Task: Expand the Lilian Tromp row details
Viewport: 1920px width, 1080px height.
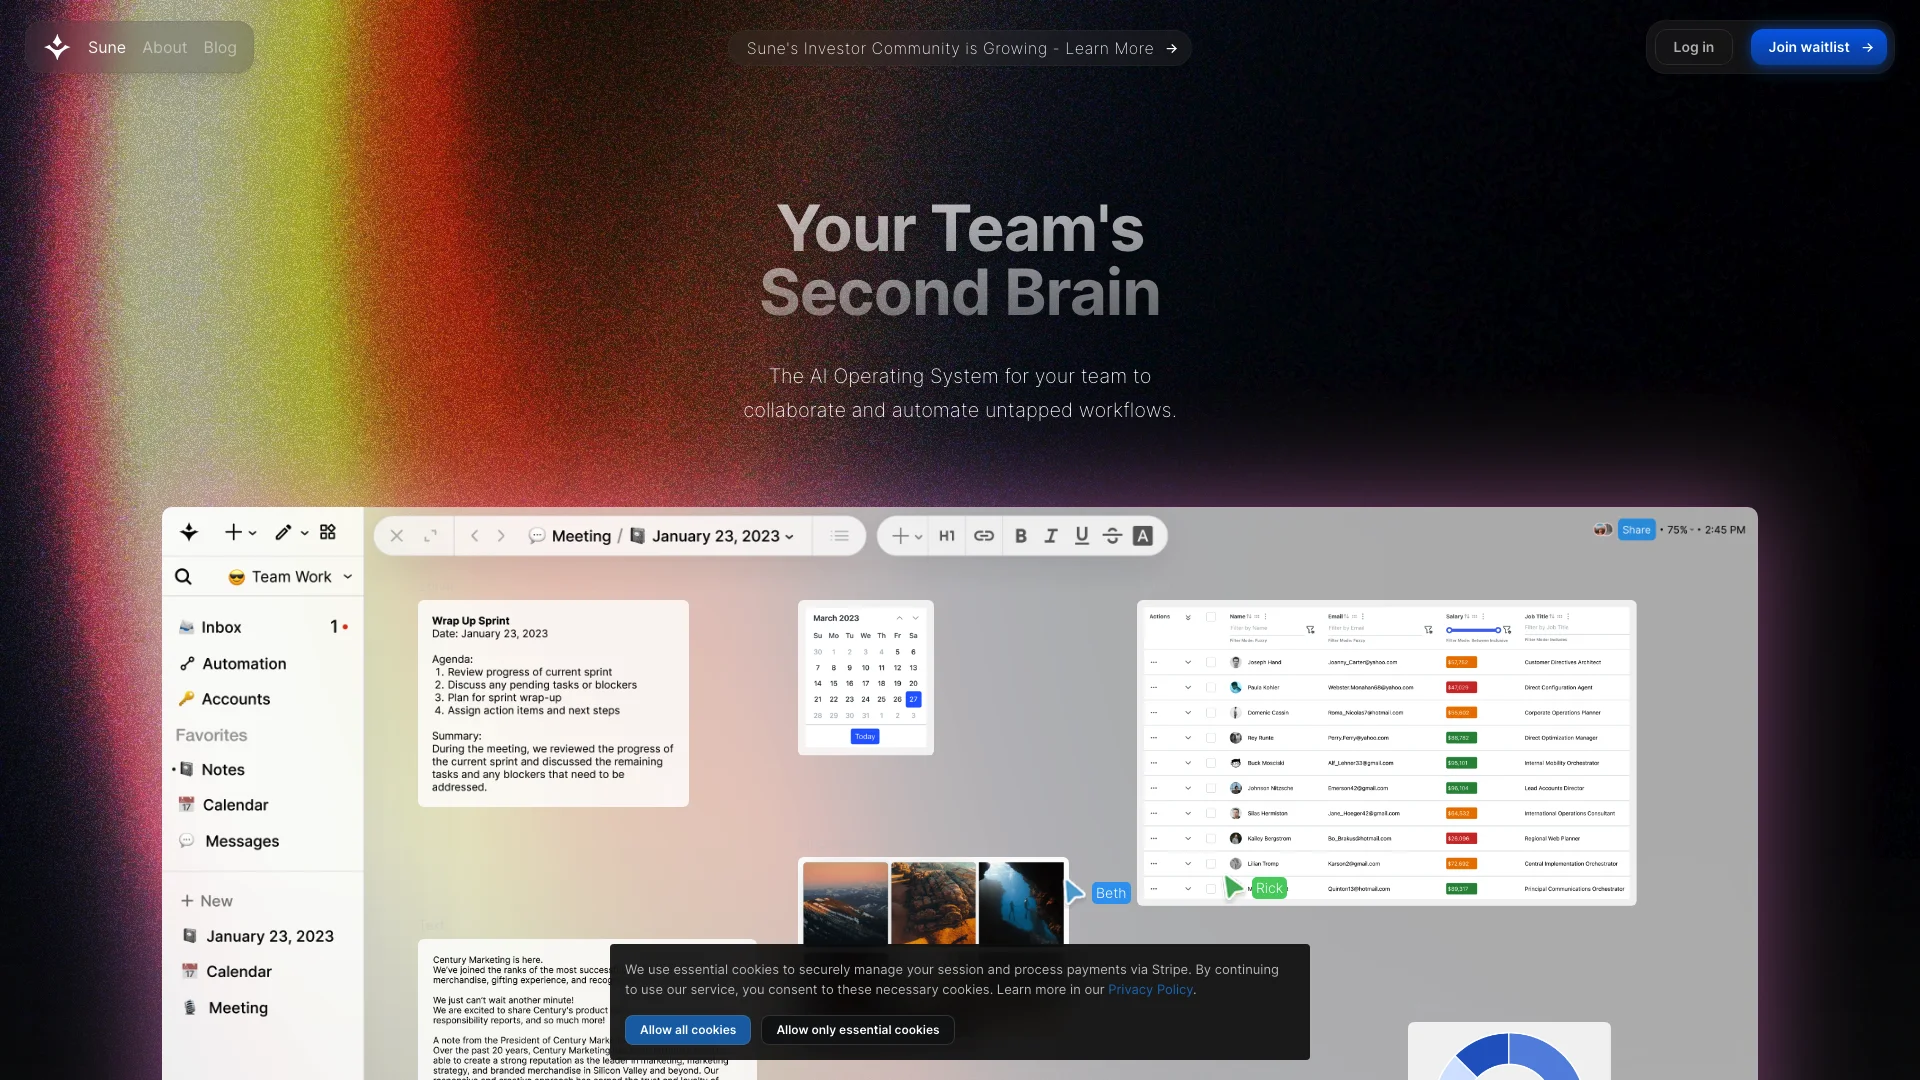Action: pos(1188,863)
